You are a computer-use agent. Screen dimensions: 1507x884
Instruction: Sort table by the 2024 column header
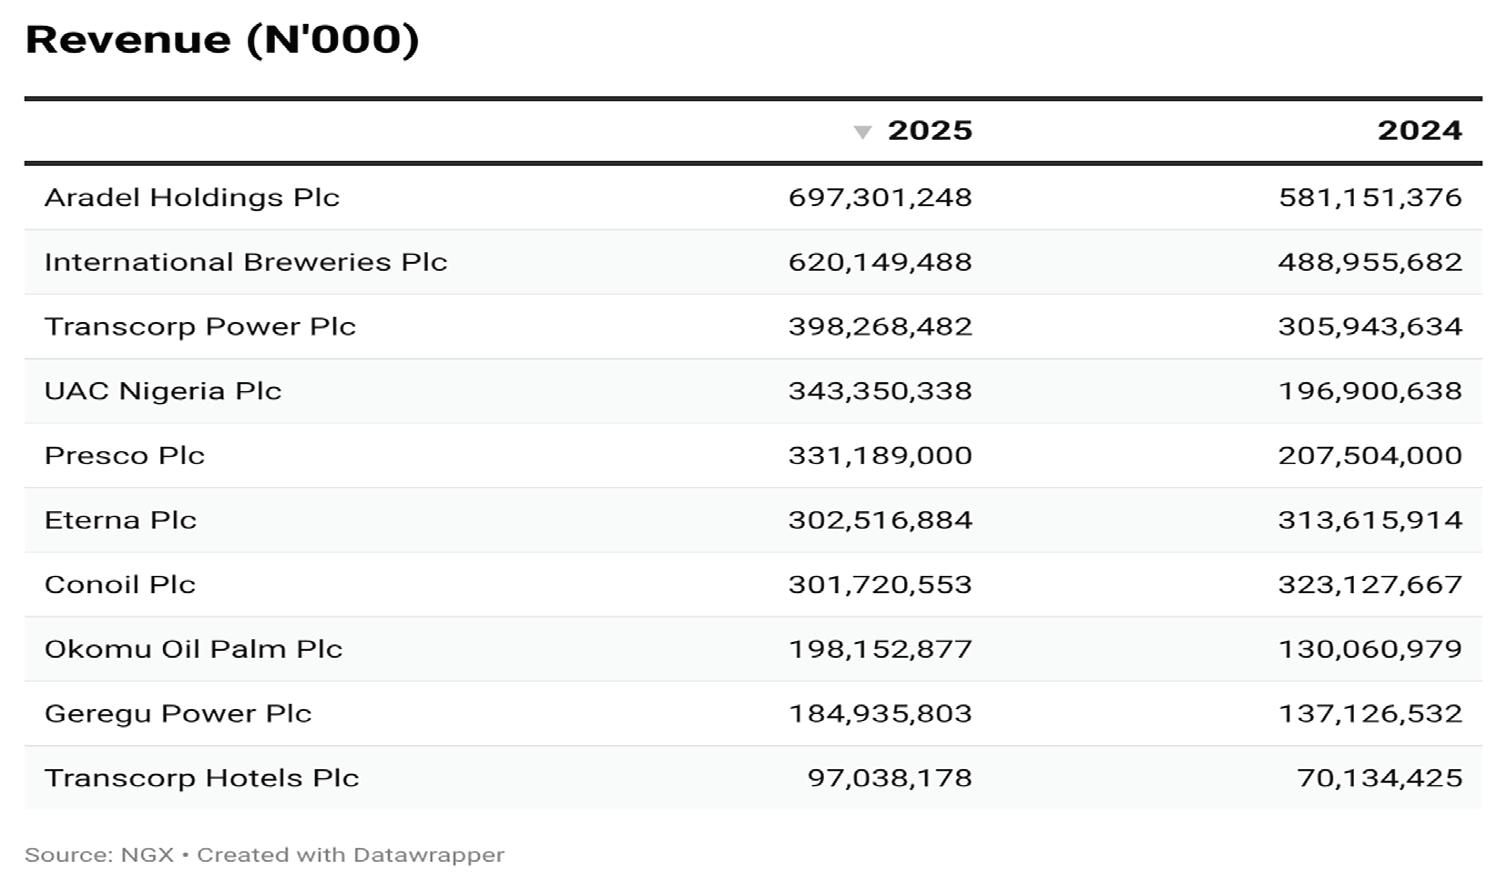tap(1419, 131)
